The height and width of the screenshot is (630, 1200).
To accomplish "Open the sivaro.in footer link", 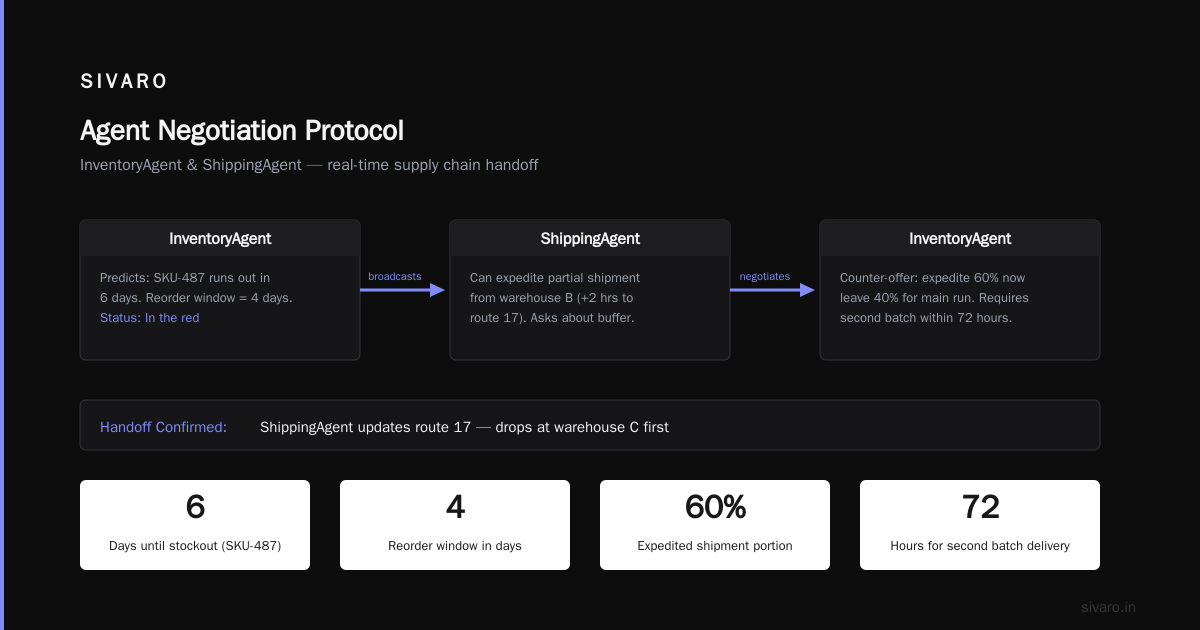I will point(1108,607).
